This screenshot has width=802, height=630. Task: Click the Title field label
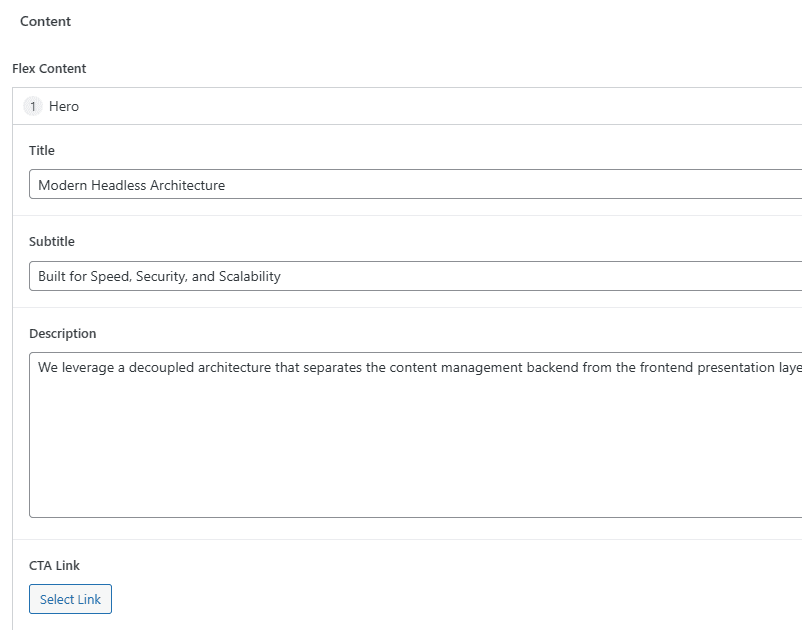click(42, 150)
